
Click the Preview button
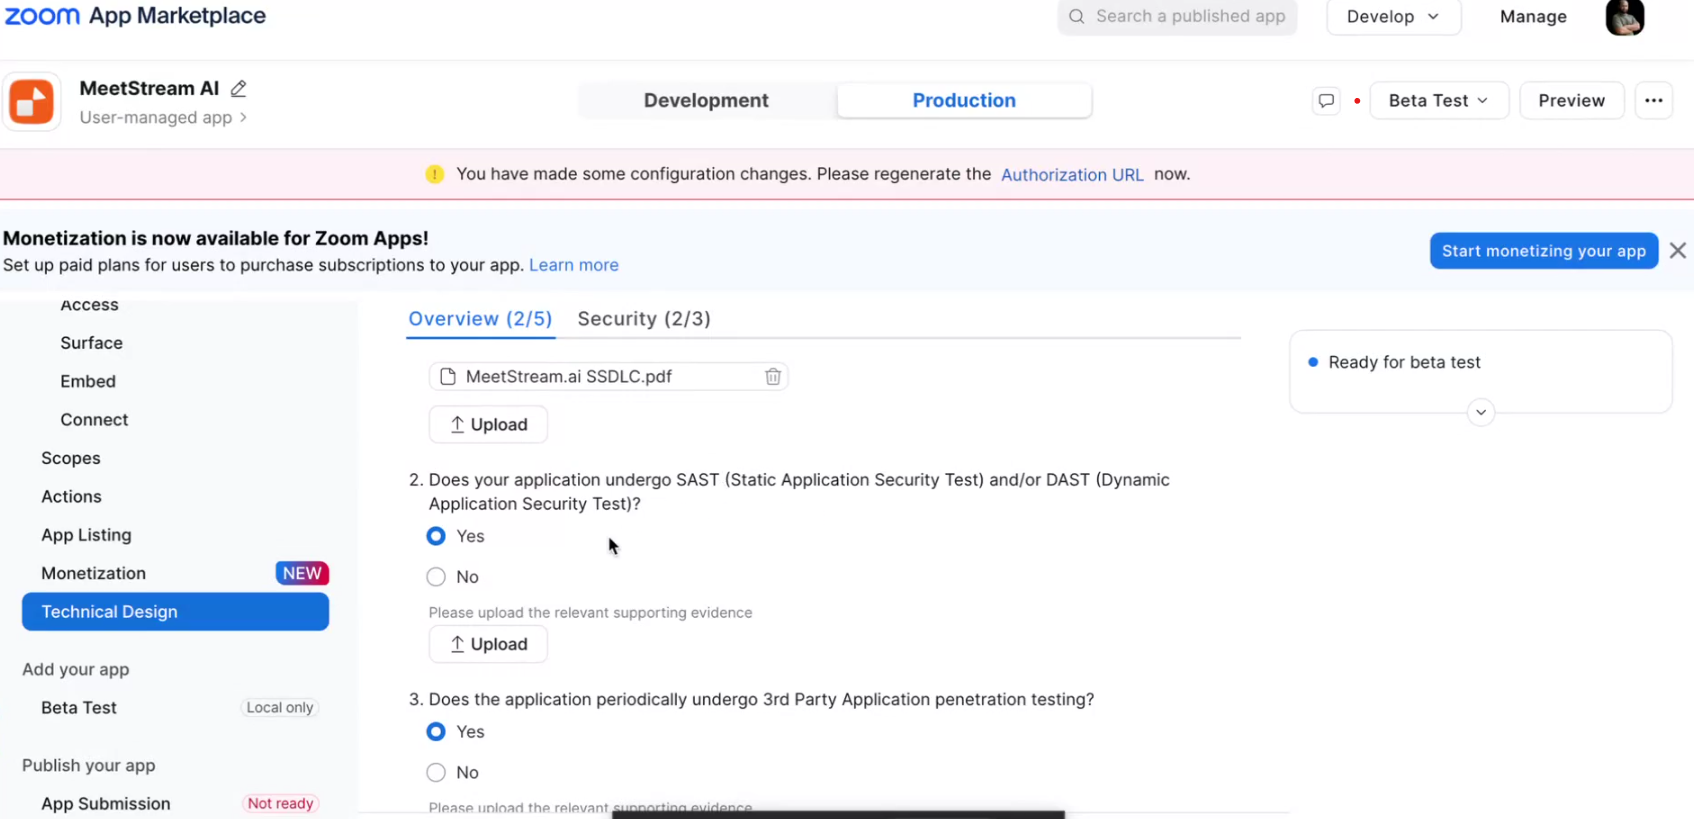coord(1571,101)
